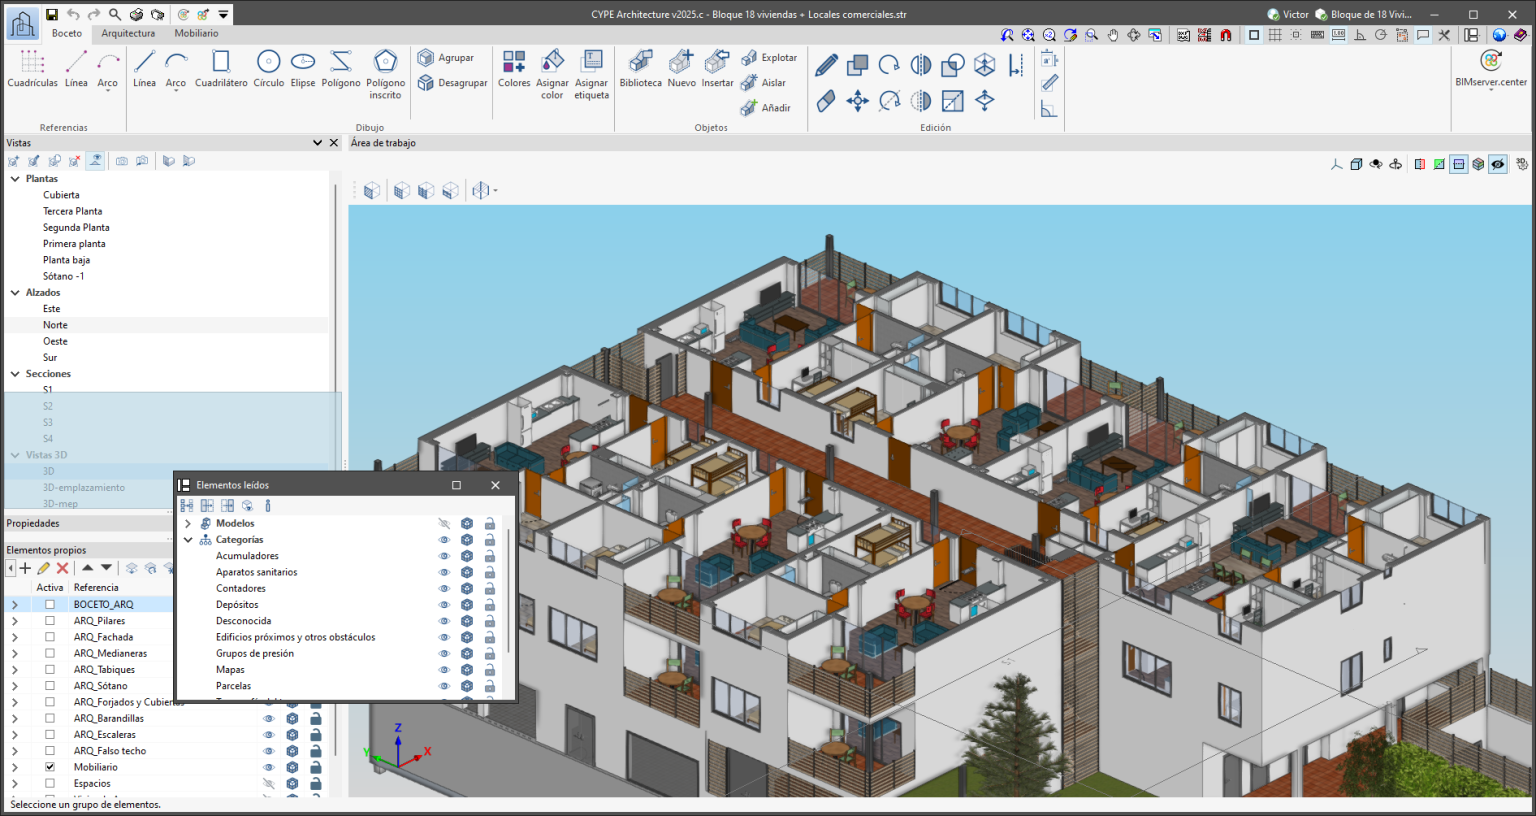Select the Círculo shape tool

(268, 69)
